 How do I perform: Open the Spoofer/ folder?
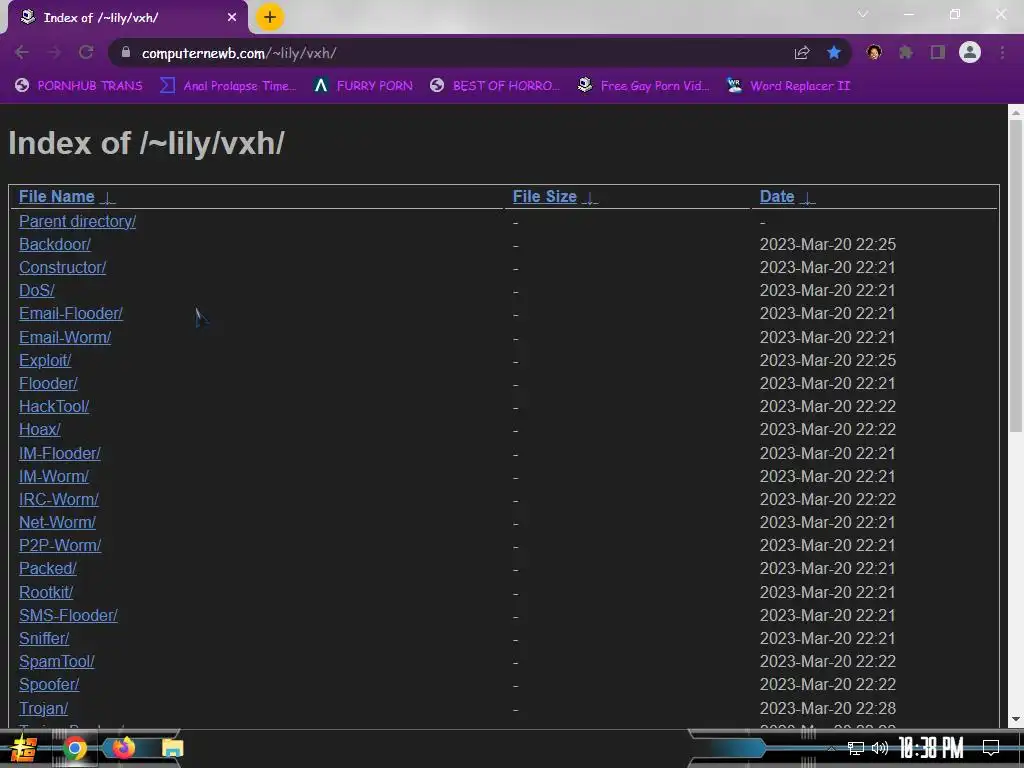pyautogui.click(x=50, y=684)
